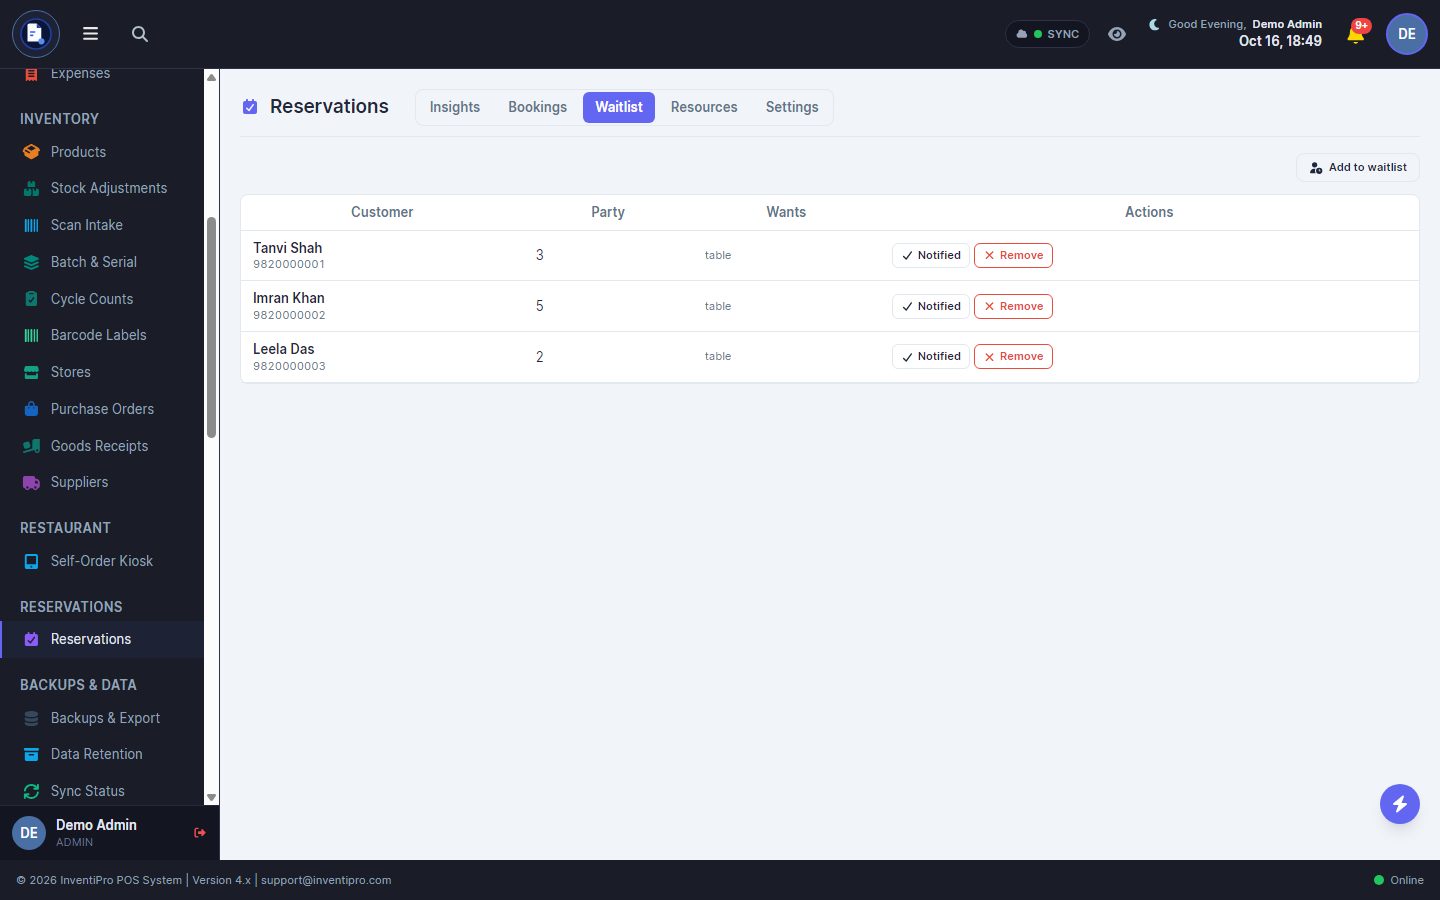Click the Online status indicator
Screen dimensions: 1440x900
coord(1399,880)
